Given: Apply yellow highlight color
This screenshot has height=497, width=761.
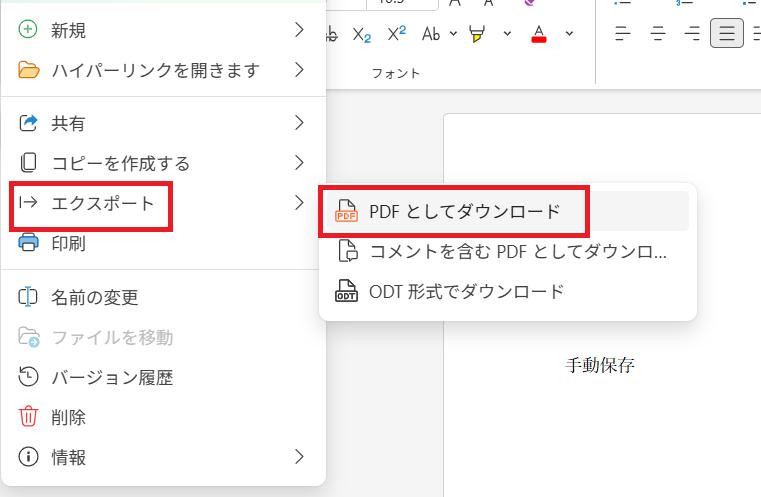Looking at the screenshot, I should (x=477, y=34).
